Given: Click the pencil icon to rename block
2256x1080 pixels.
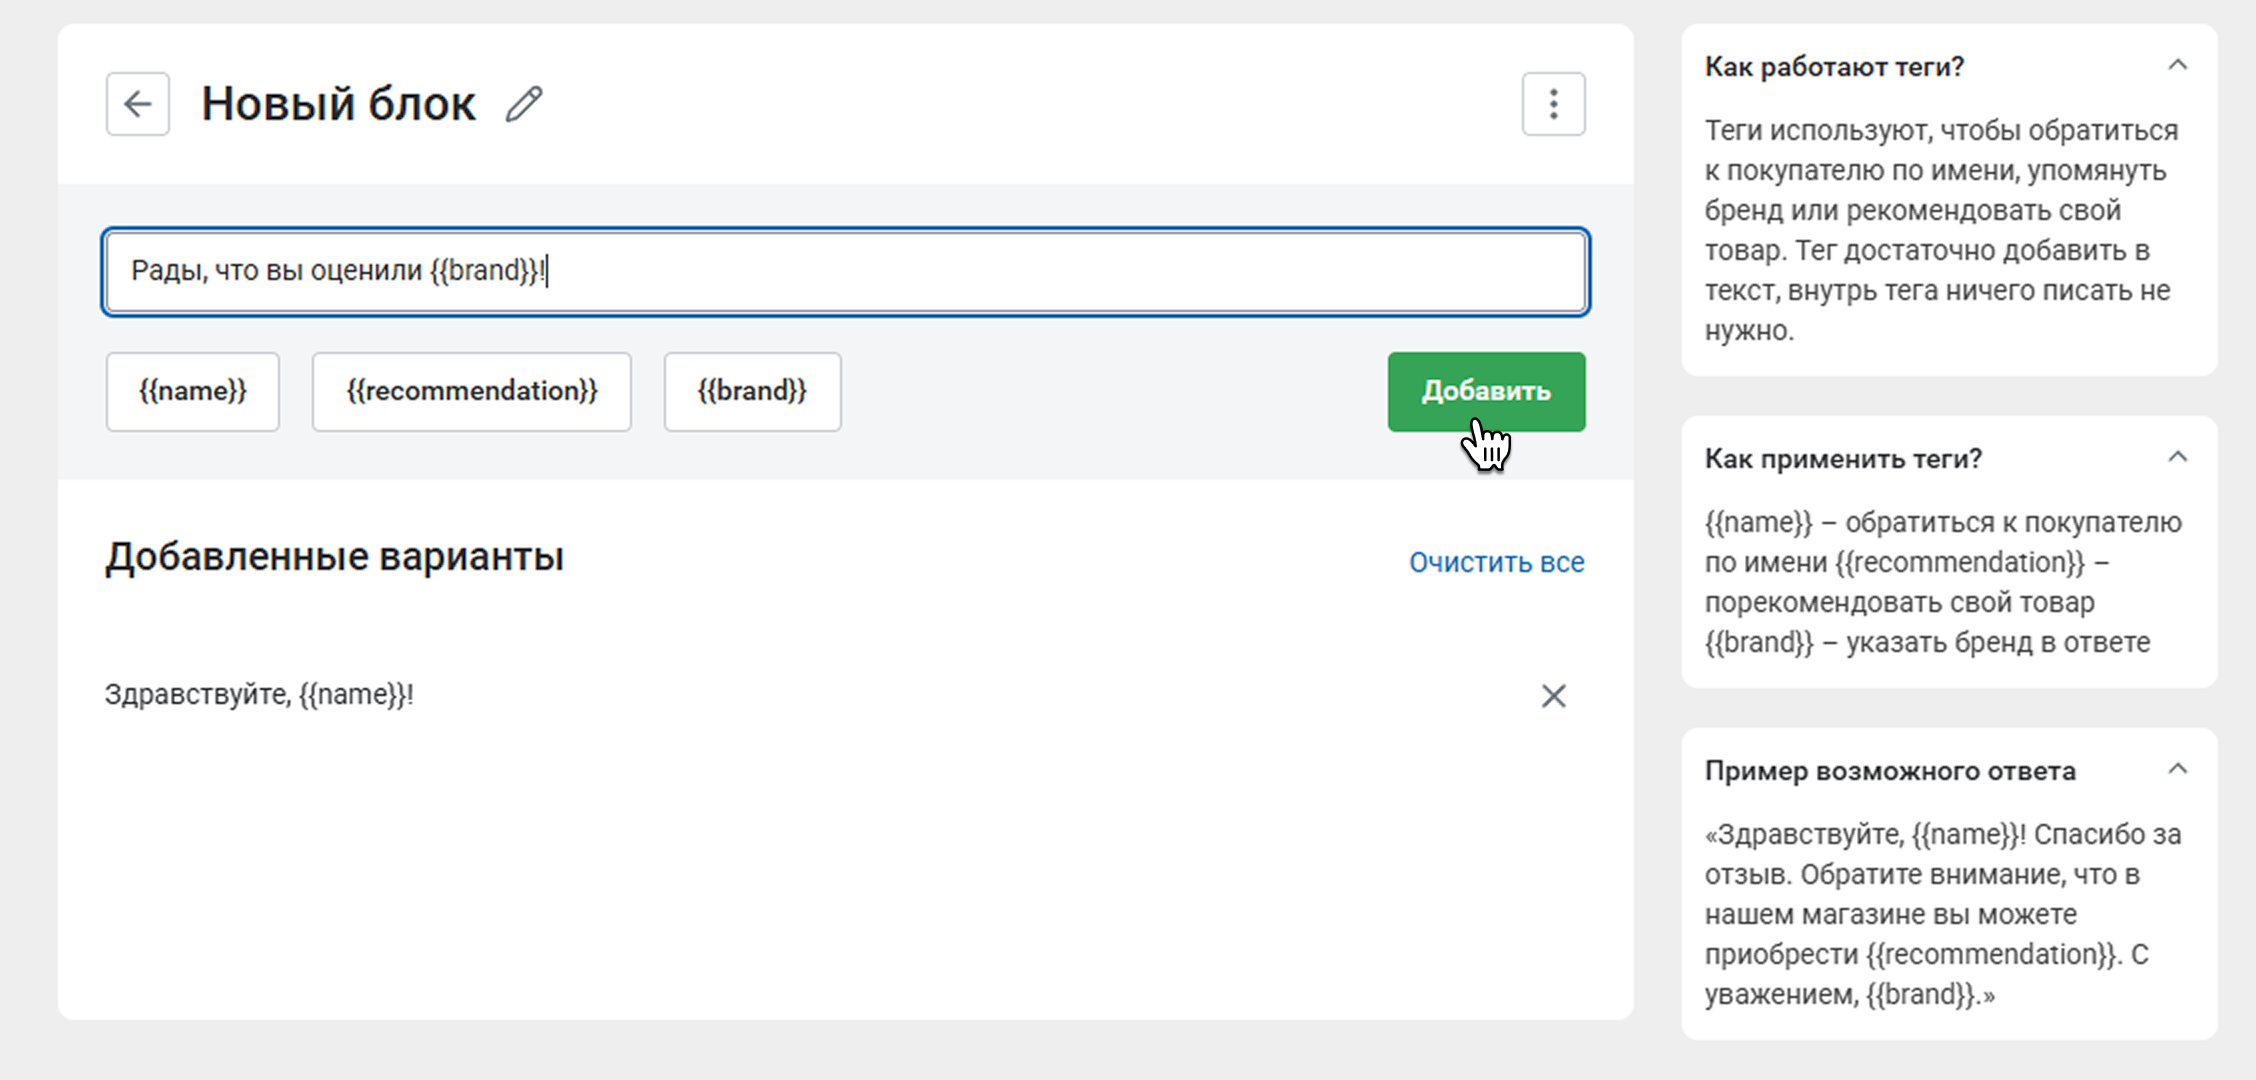Looking at the screenshot, I should click(524, 104).
